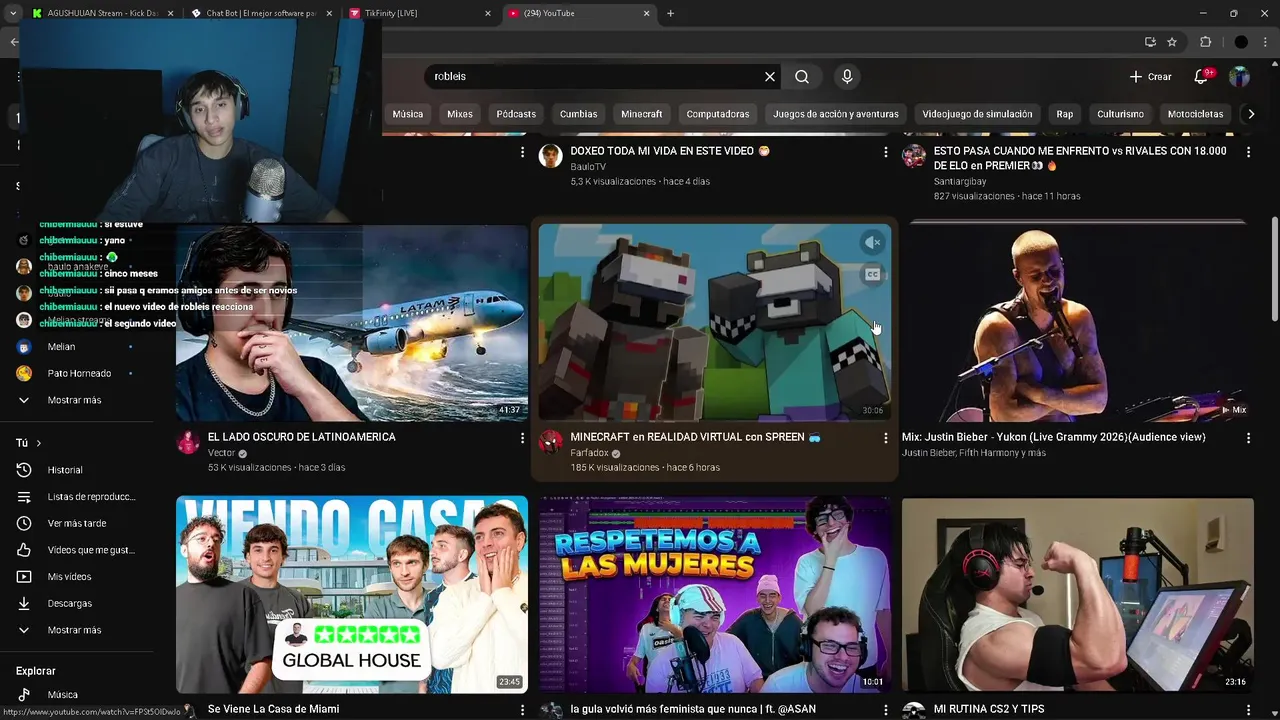Clear the search box with the X icon

pyautogui.click(x=770, y=77)
